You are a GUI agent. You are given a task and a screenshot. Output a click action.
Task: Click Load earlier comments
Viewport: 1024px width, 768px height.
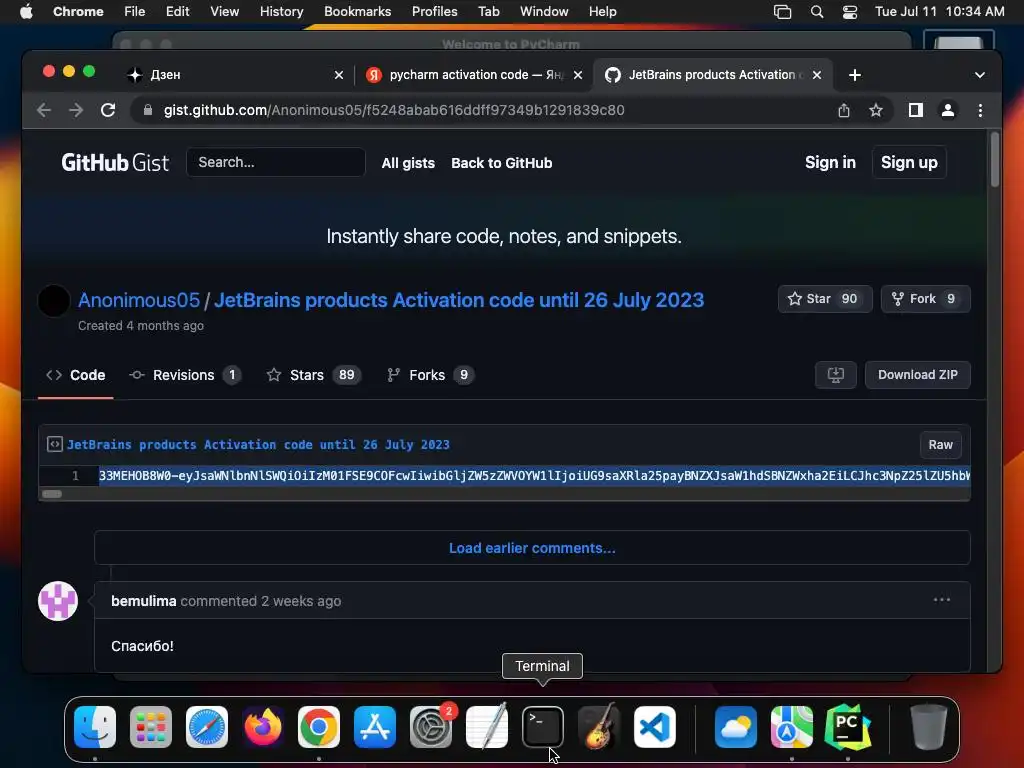[x=532, y=548]
